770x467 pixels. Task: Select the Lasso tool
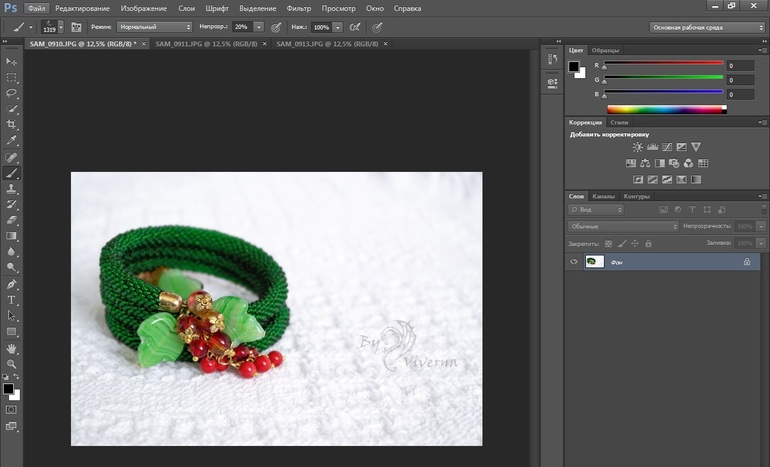click(12, 93)
